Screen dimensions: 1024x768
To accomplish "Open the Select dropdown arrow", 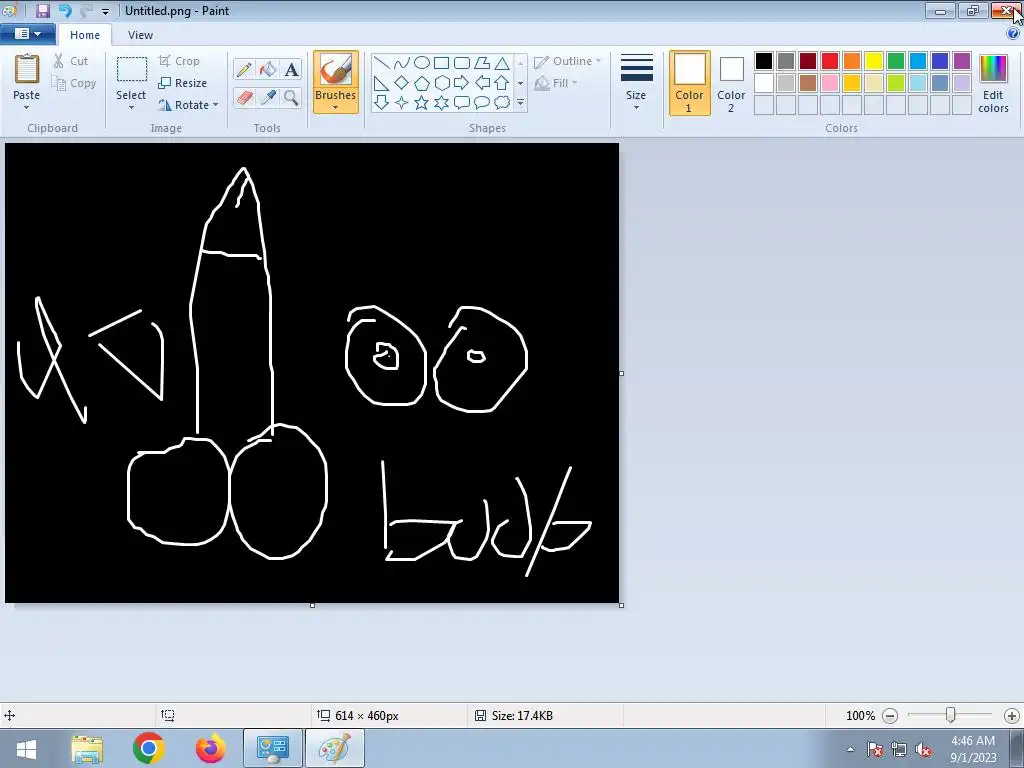I will (131, 107).
